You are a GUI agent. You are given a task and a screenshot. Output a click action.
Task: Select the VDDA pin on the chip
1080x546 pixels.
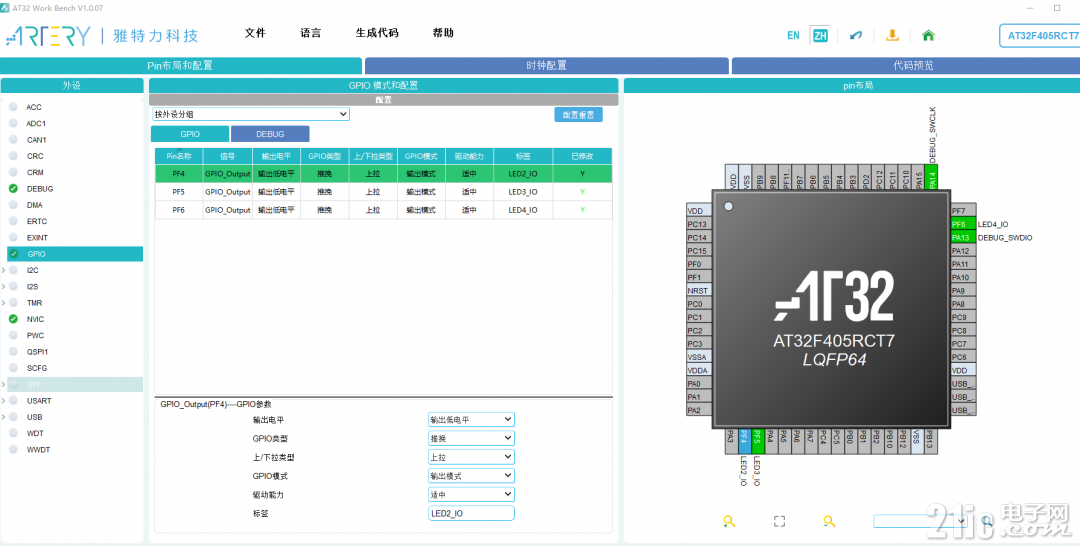(698, 370)
